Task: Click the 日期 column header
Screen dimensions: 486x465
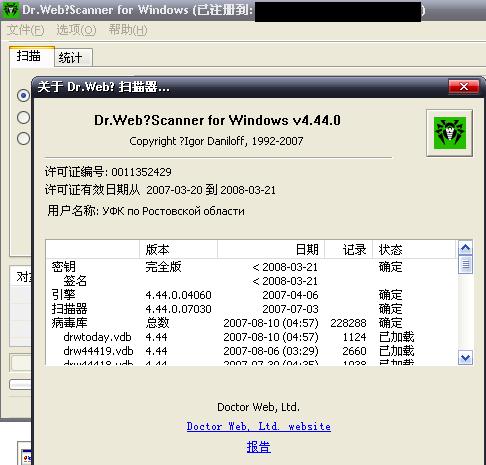Action: [271, 249]
